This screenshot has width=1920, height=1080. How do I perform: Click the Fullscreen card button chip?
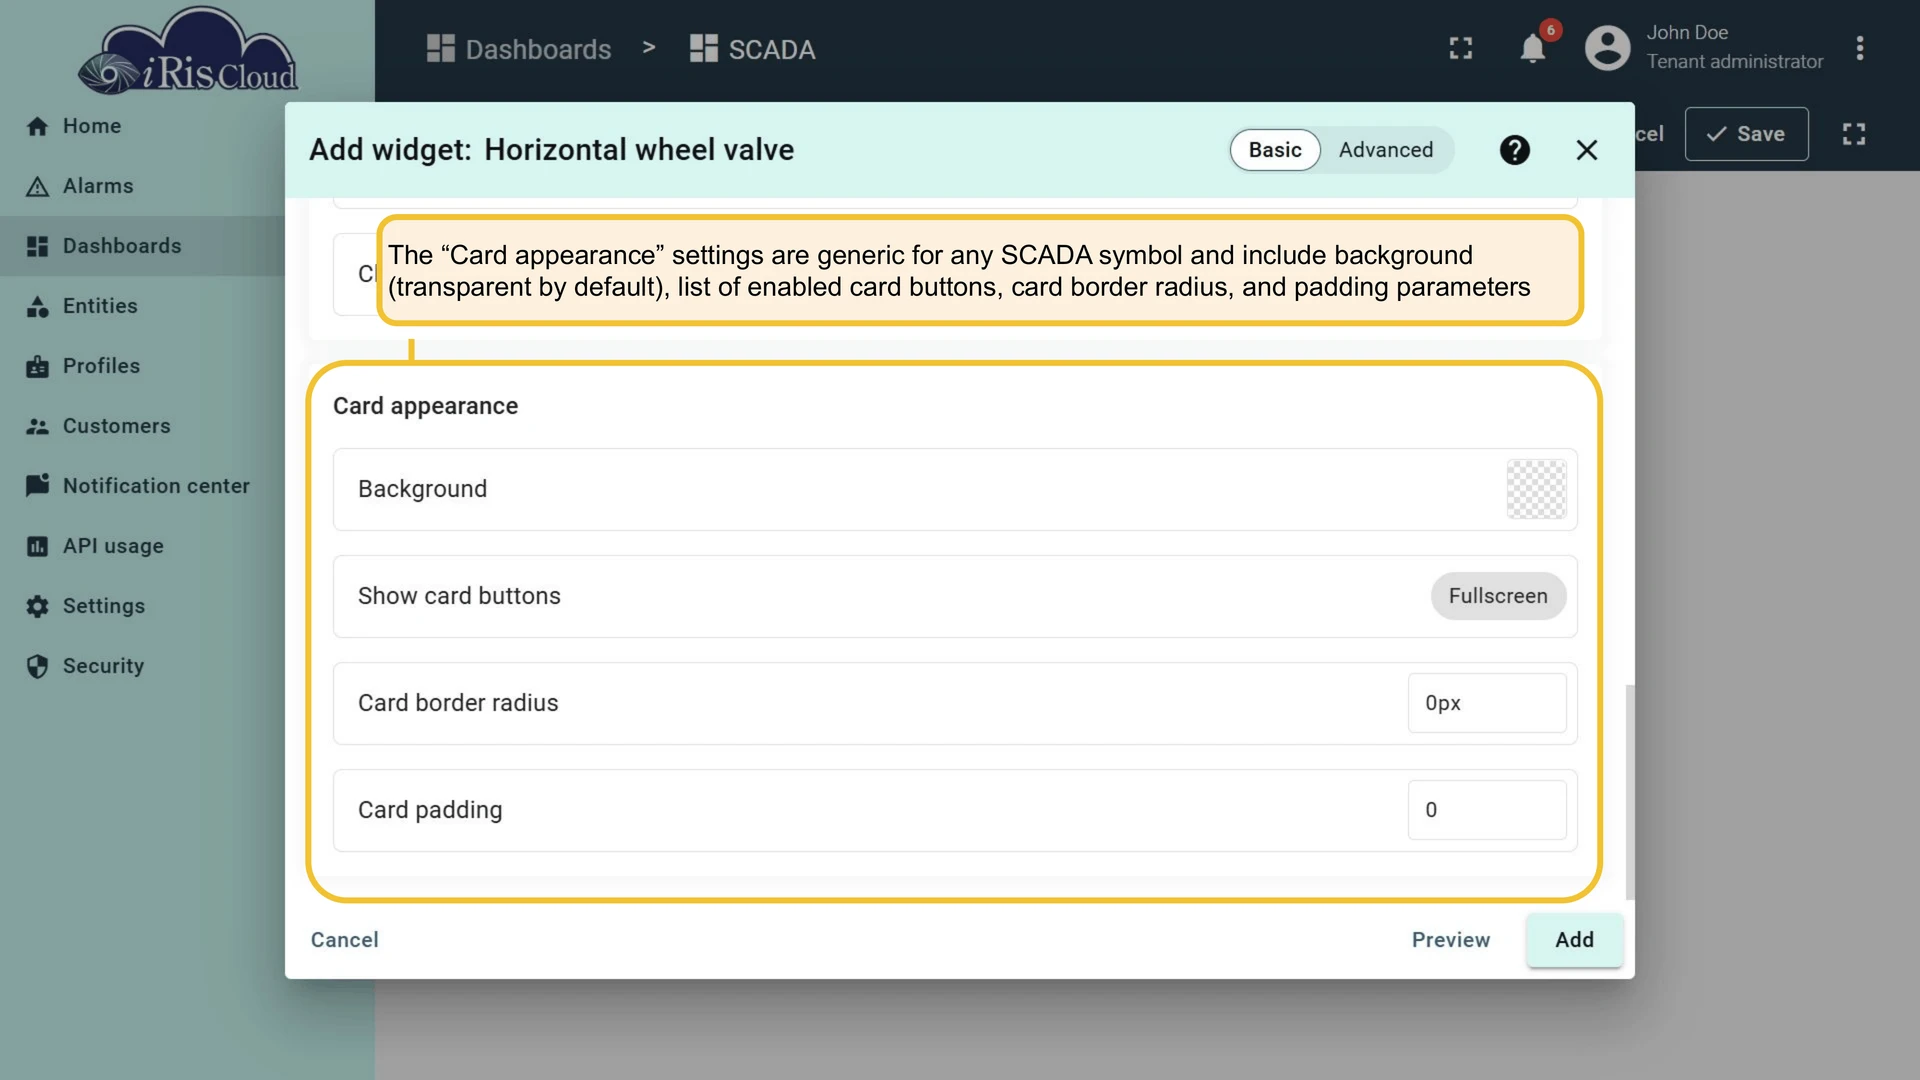(x=1498, y=596)
